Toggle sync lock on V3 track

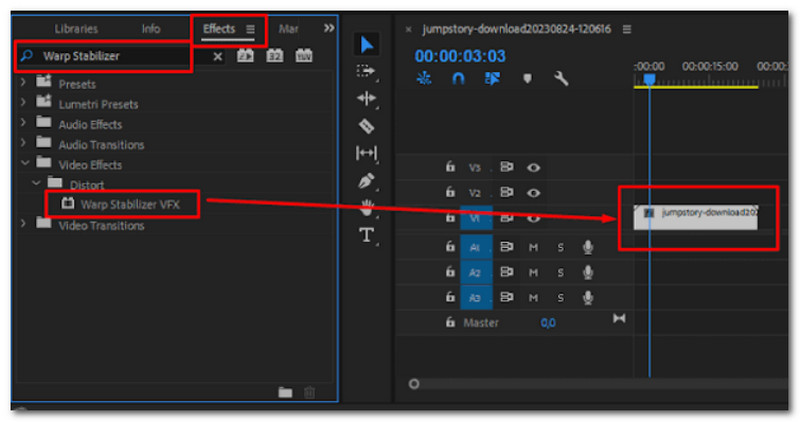[x=506, y=167]
